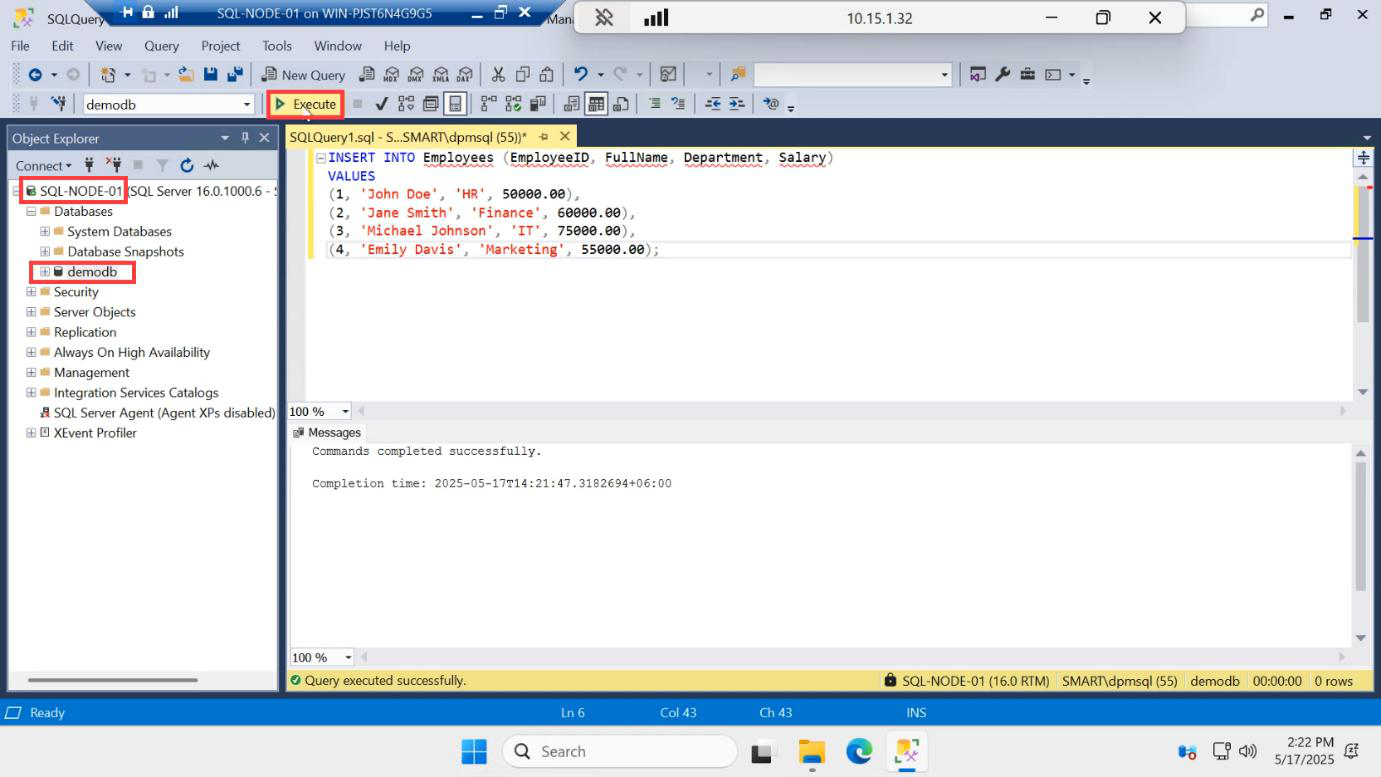Click the Decrease Indent icon

point(713,104)
